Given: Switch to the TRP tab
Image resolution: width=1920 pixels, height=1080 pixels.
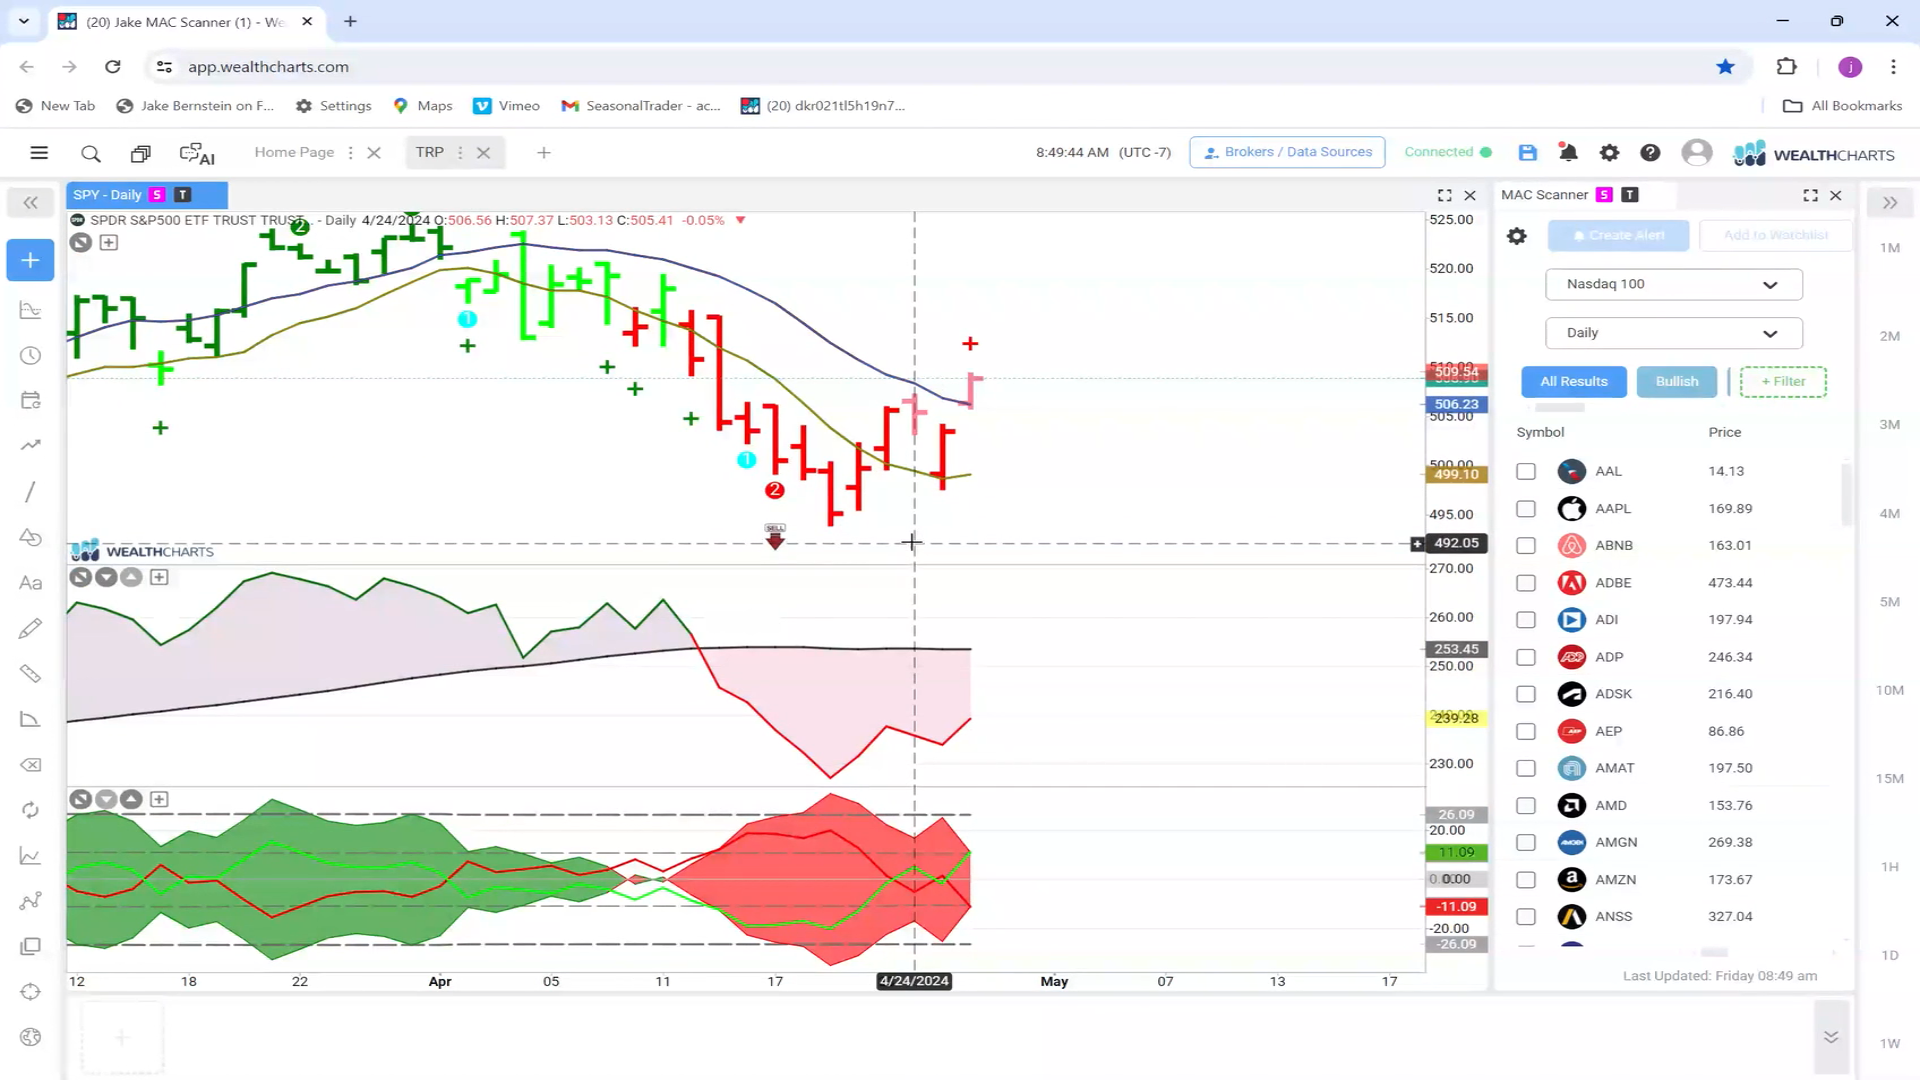Looking at the screenshot, I should click(430, 152).
